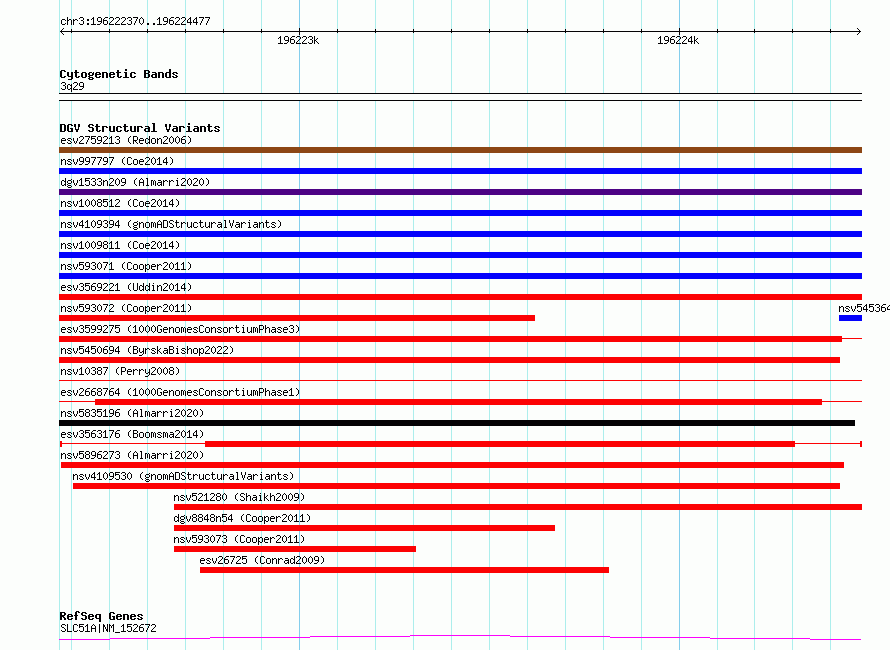Click the esv2668764 (1000GenomesConsortiumPhase1) red bar
Screen dimensions: 890x650
pos(458,402)
